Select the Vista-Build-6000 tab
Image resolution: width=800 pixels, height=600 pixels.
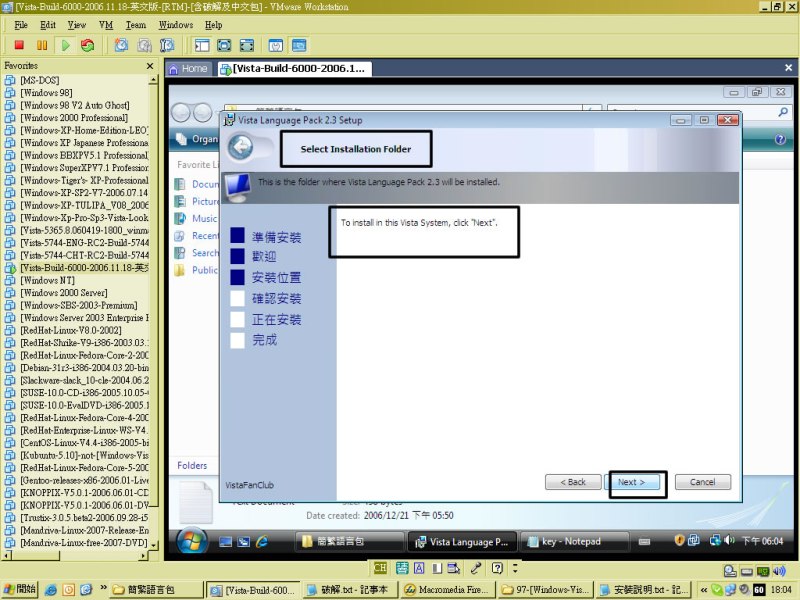[294, 68]
